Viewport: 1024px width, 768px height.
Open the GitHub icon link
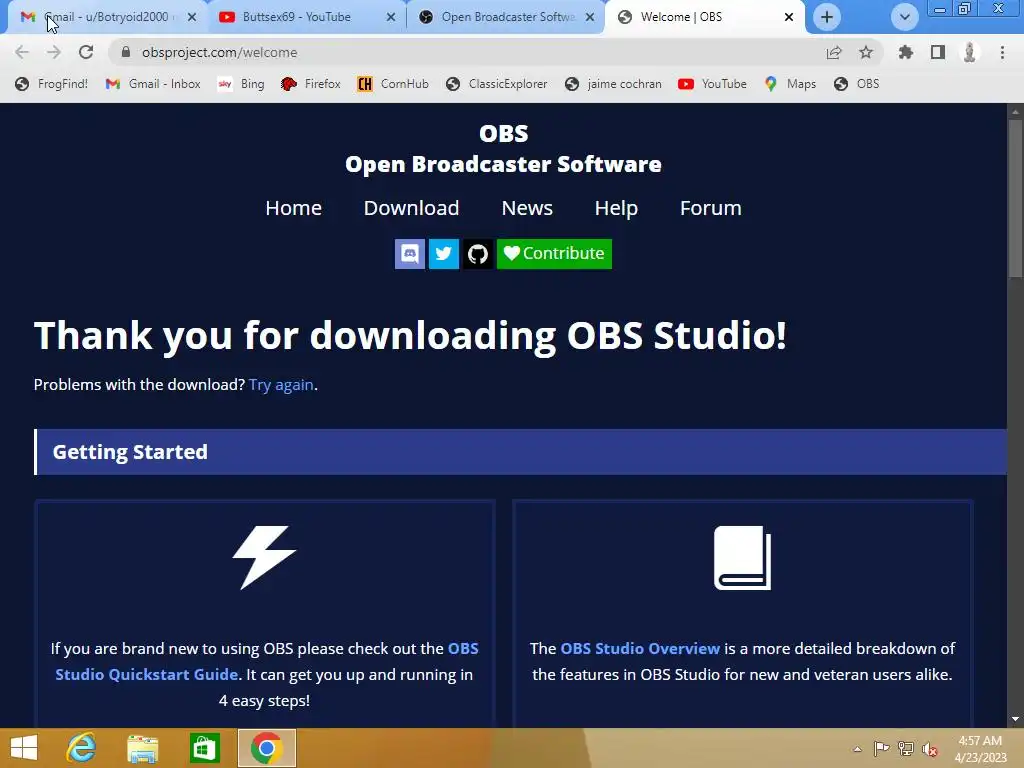477,253
